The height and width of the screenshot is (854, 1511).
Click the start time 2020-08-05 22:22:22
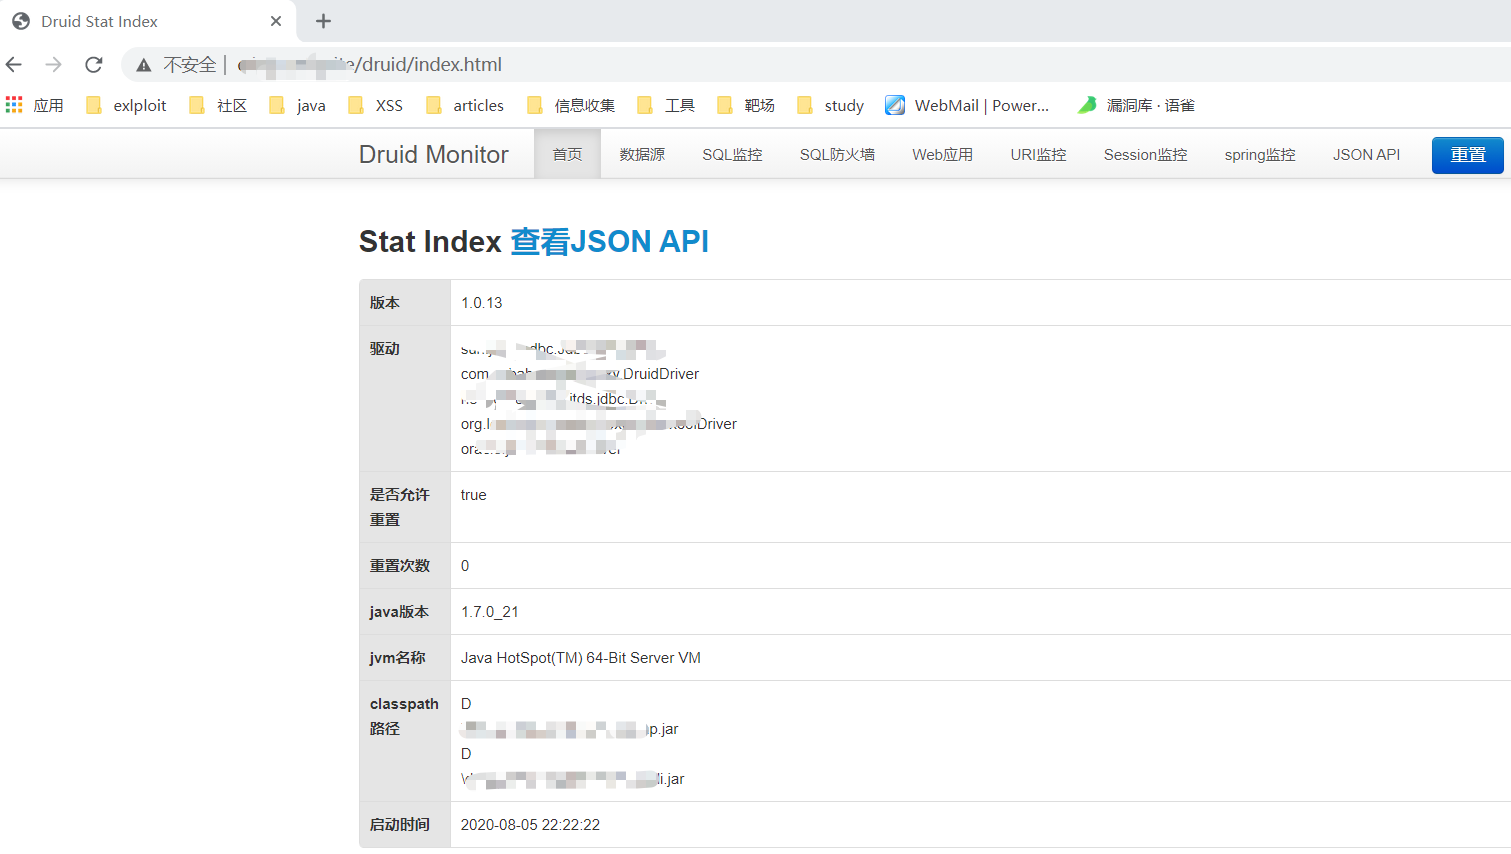click(531, 825)
